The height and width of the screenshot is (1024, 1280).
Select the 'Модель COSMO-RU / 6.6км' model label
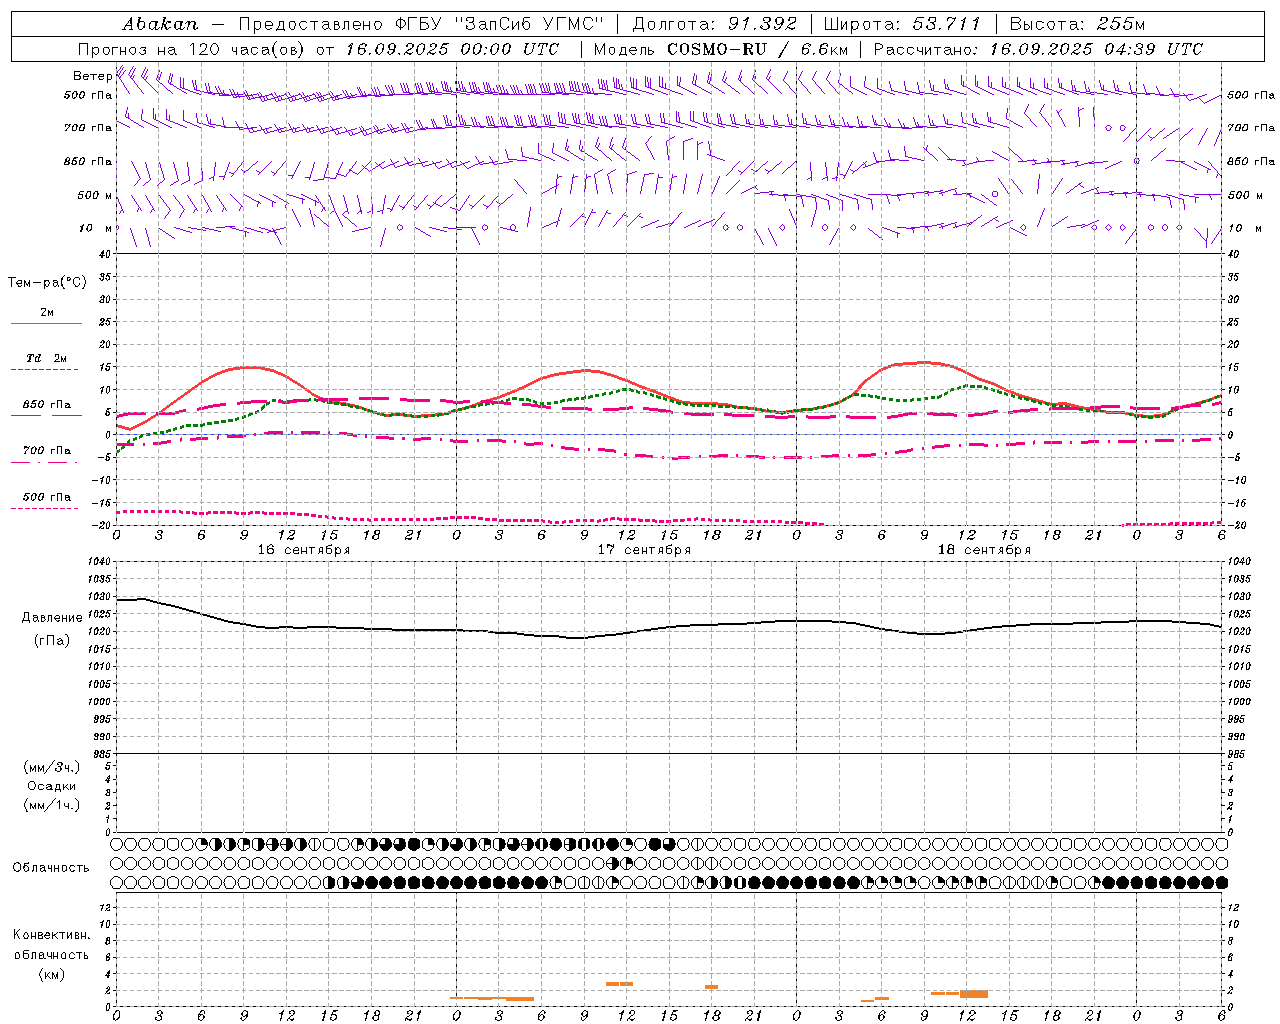pos(721,49)
